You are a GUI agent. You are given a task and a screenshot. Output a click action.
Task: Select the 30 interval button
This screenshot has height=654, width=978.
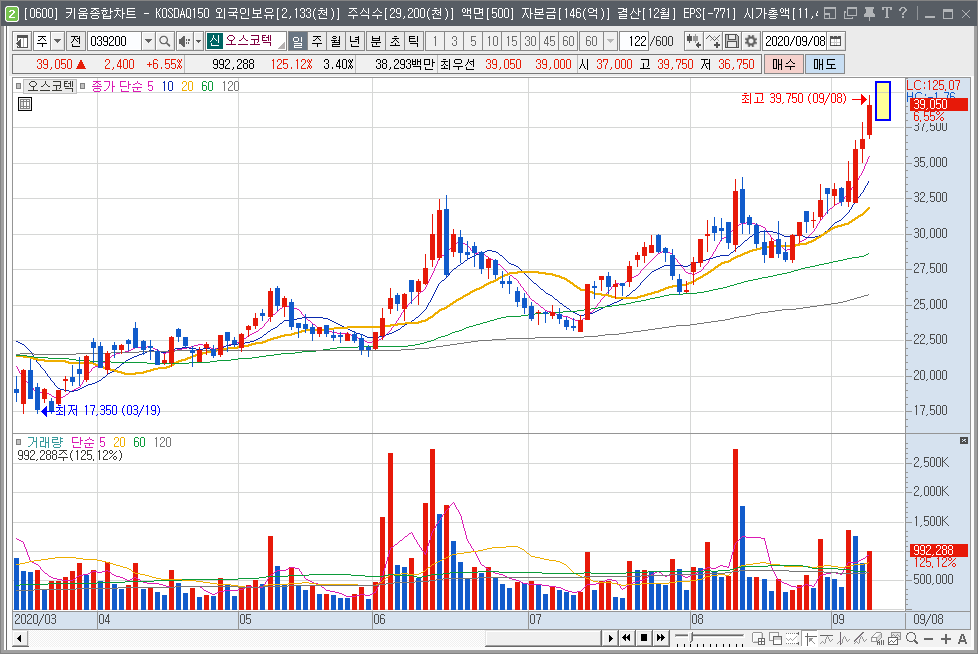click(x=530, y=41)
